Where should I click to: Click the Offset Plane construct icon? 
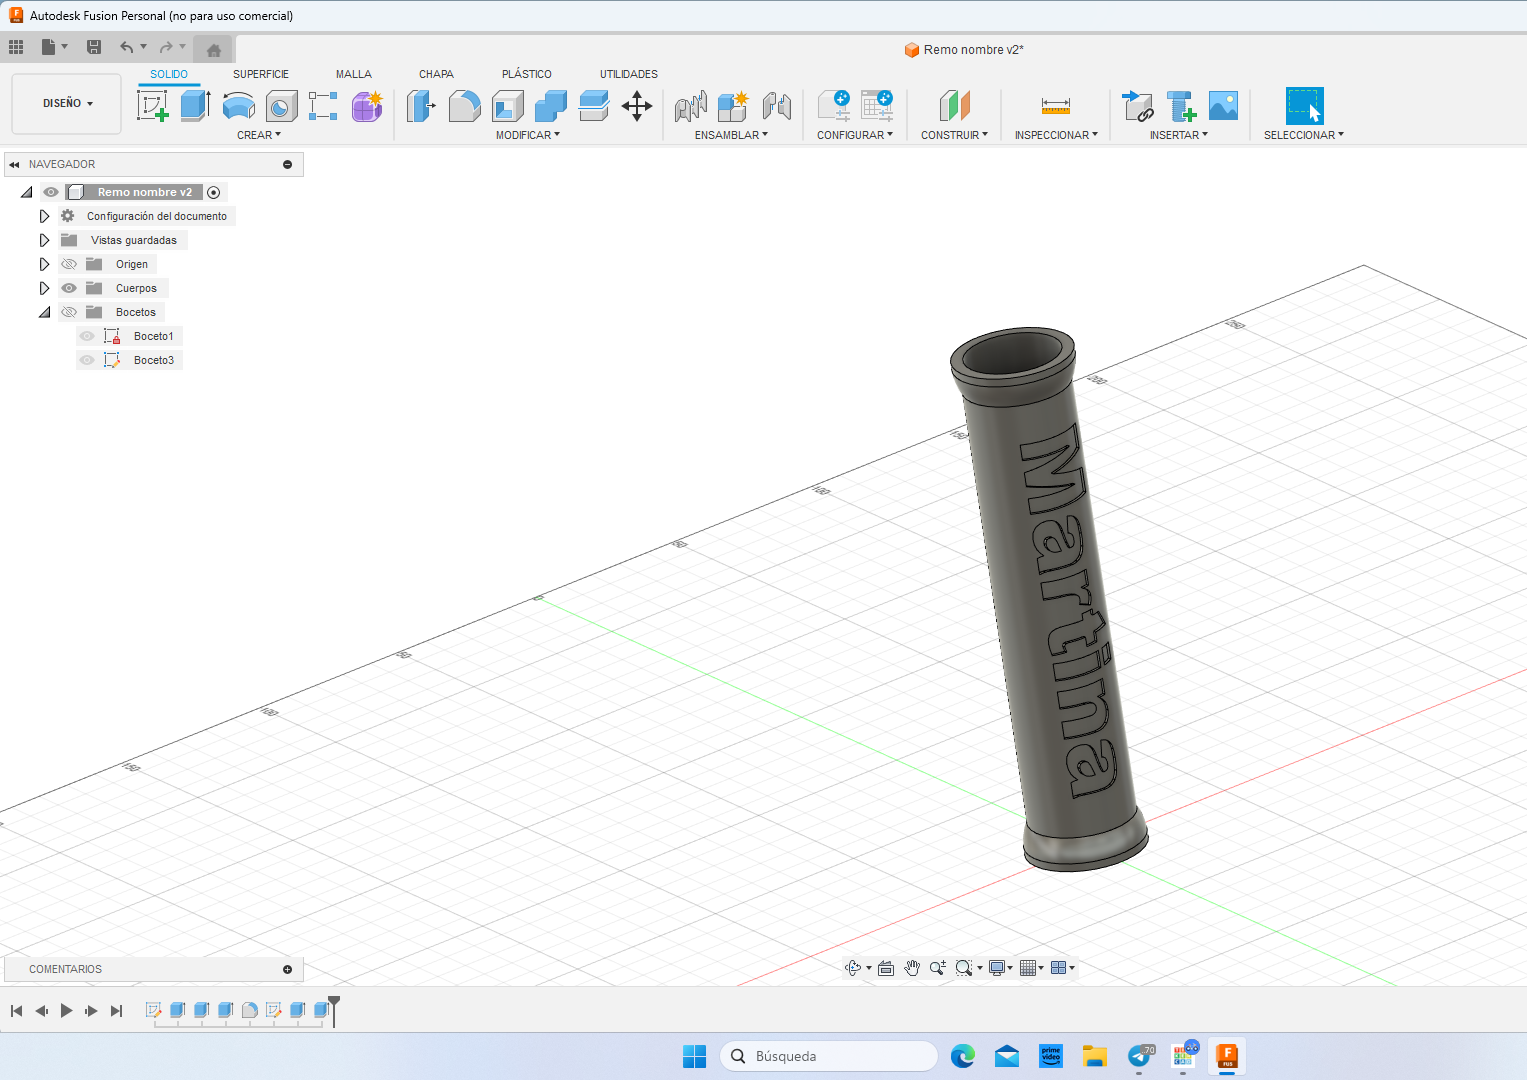pyautogui.click(x=955, y=106)
